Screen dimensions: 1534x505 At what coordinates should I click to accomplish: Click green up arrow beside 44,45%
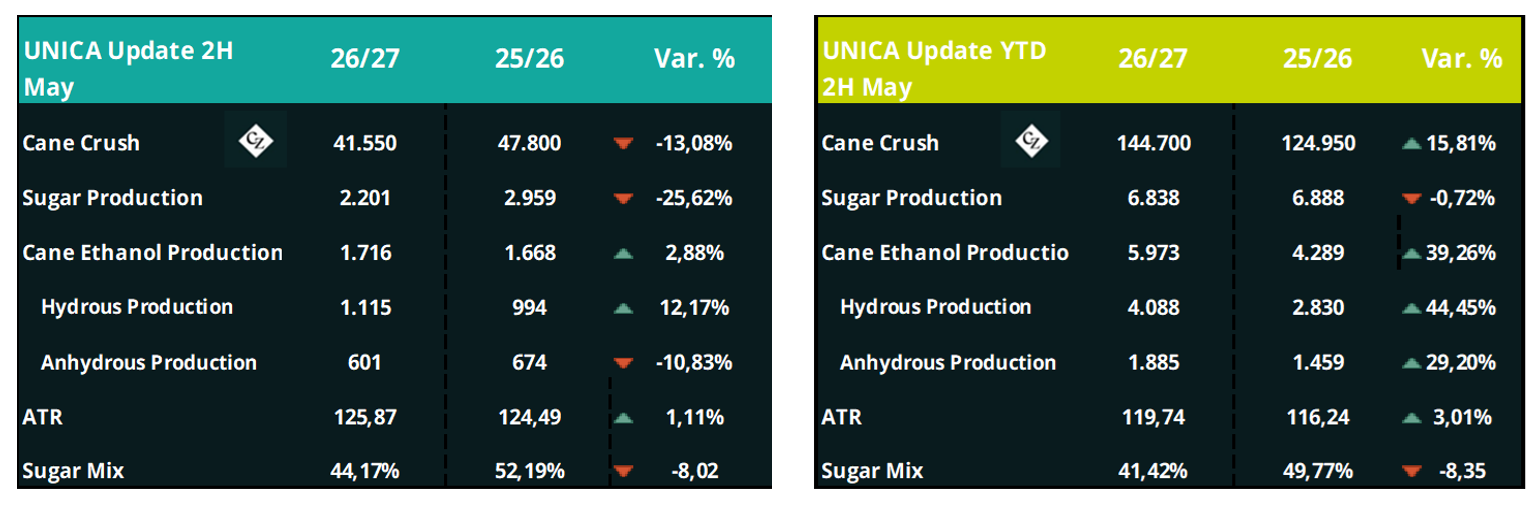[x=1411, y=309]
